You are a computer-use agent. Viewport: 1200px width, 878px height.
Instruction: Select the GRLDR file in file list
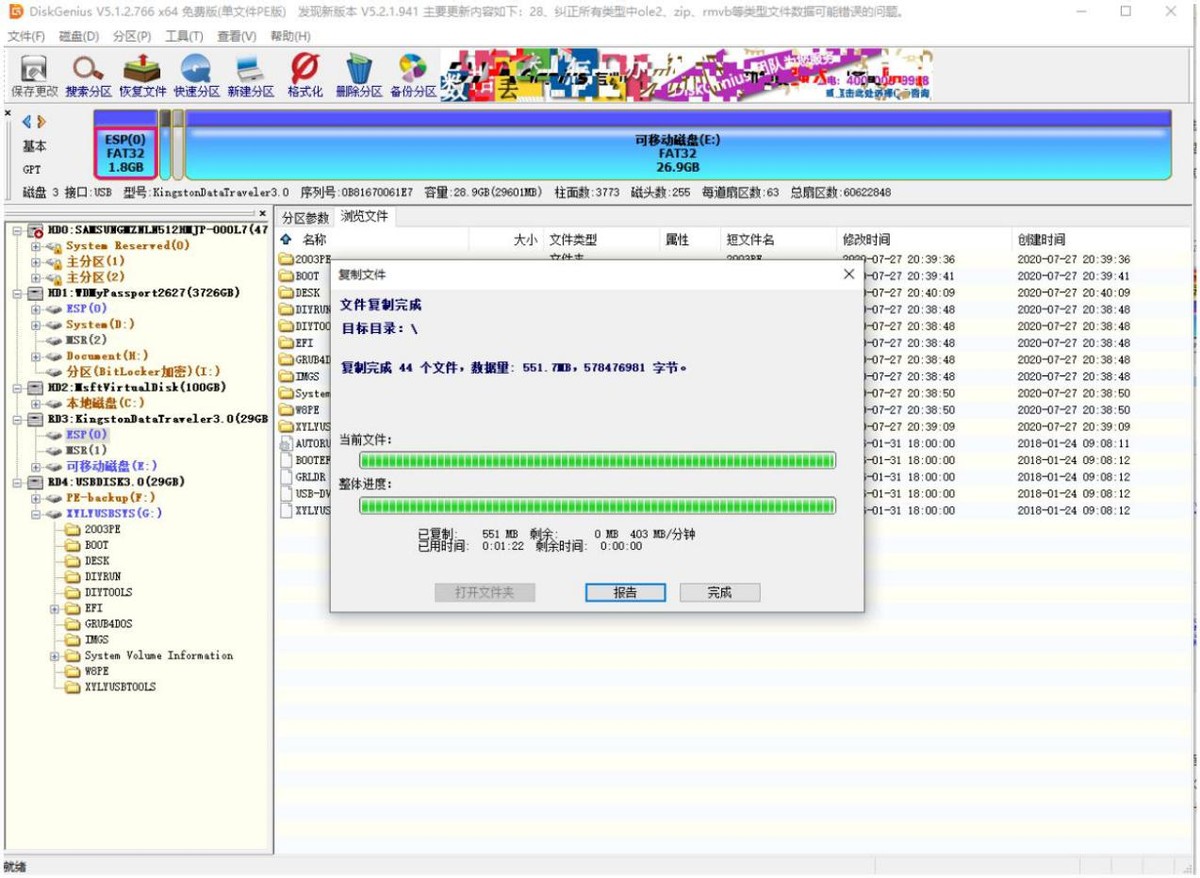[311, 477]
